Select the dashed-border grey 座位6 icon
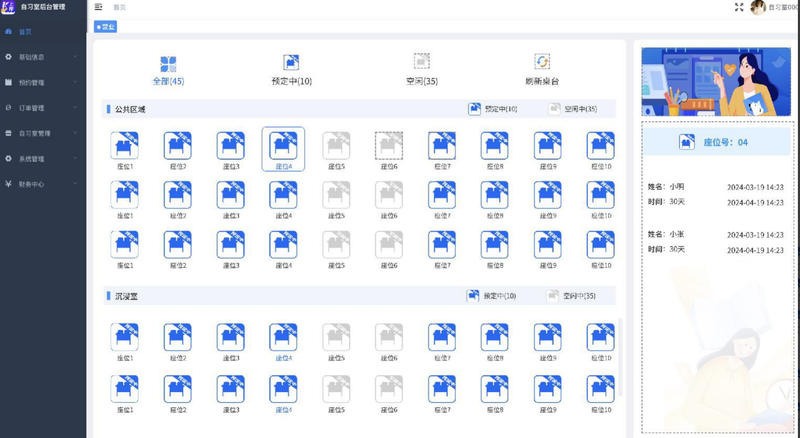800x438 pixels. pos(389,145)
